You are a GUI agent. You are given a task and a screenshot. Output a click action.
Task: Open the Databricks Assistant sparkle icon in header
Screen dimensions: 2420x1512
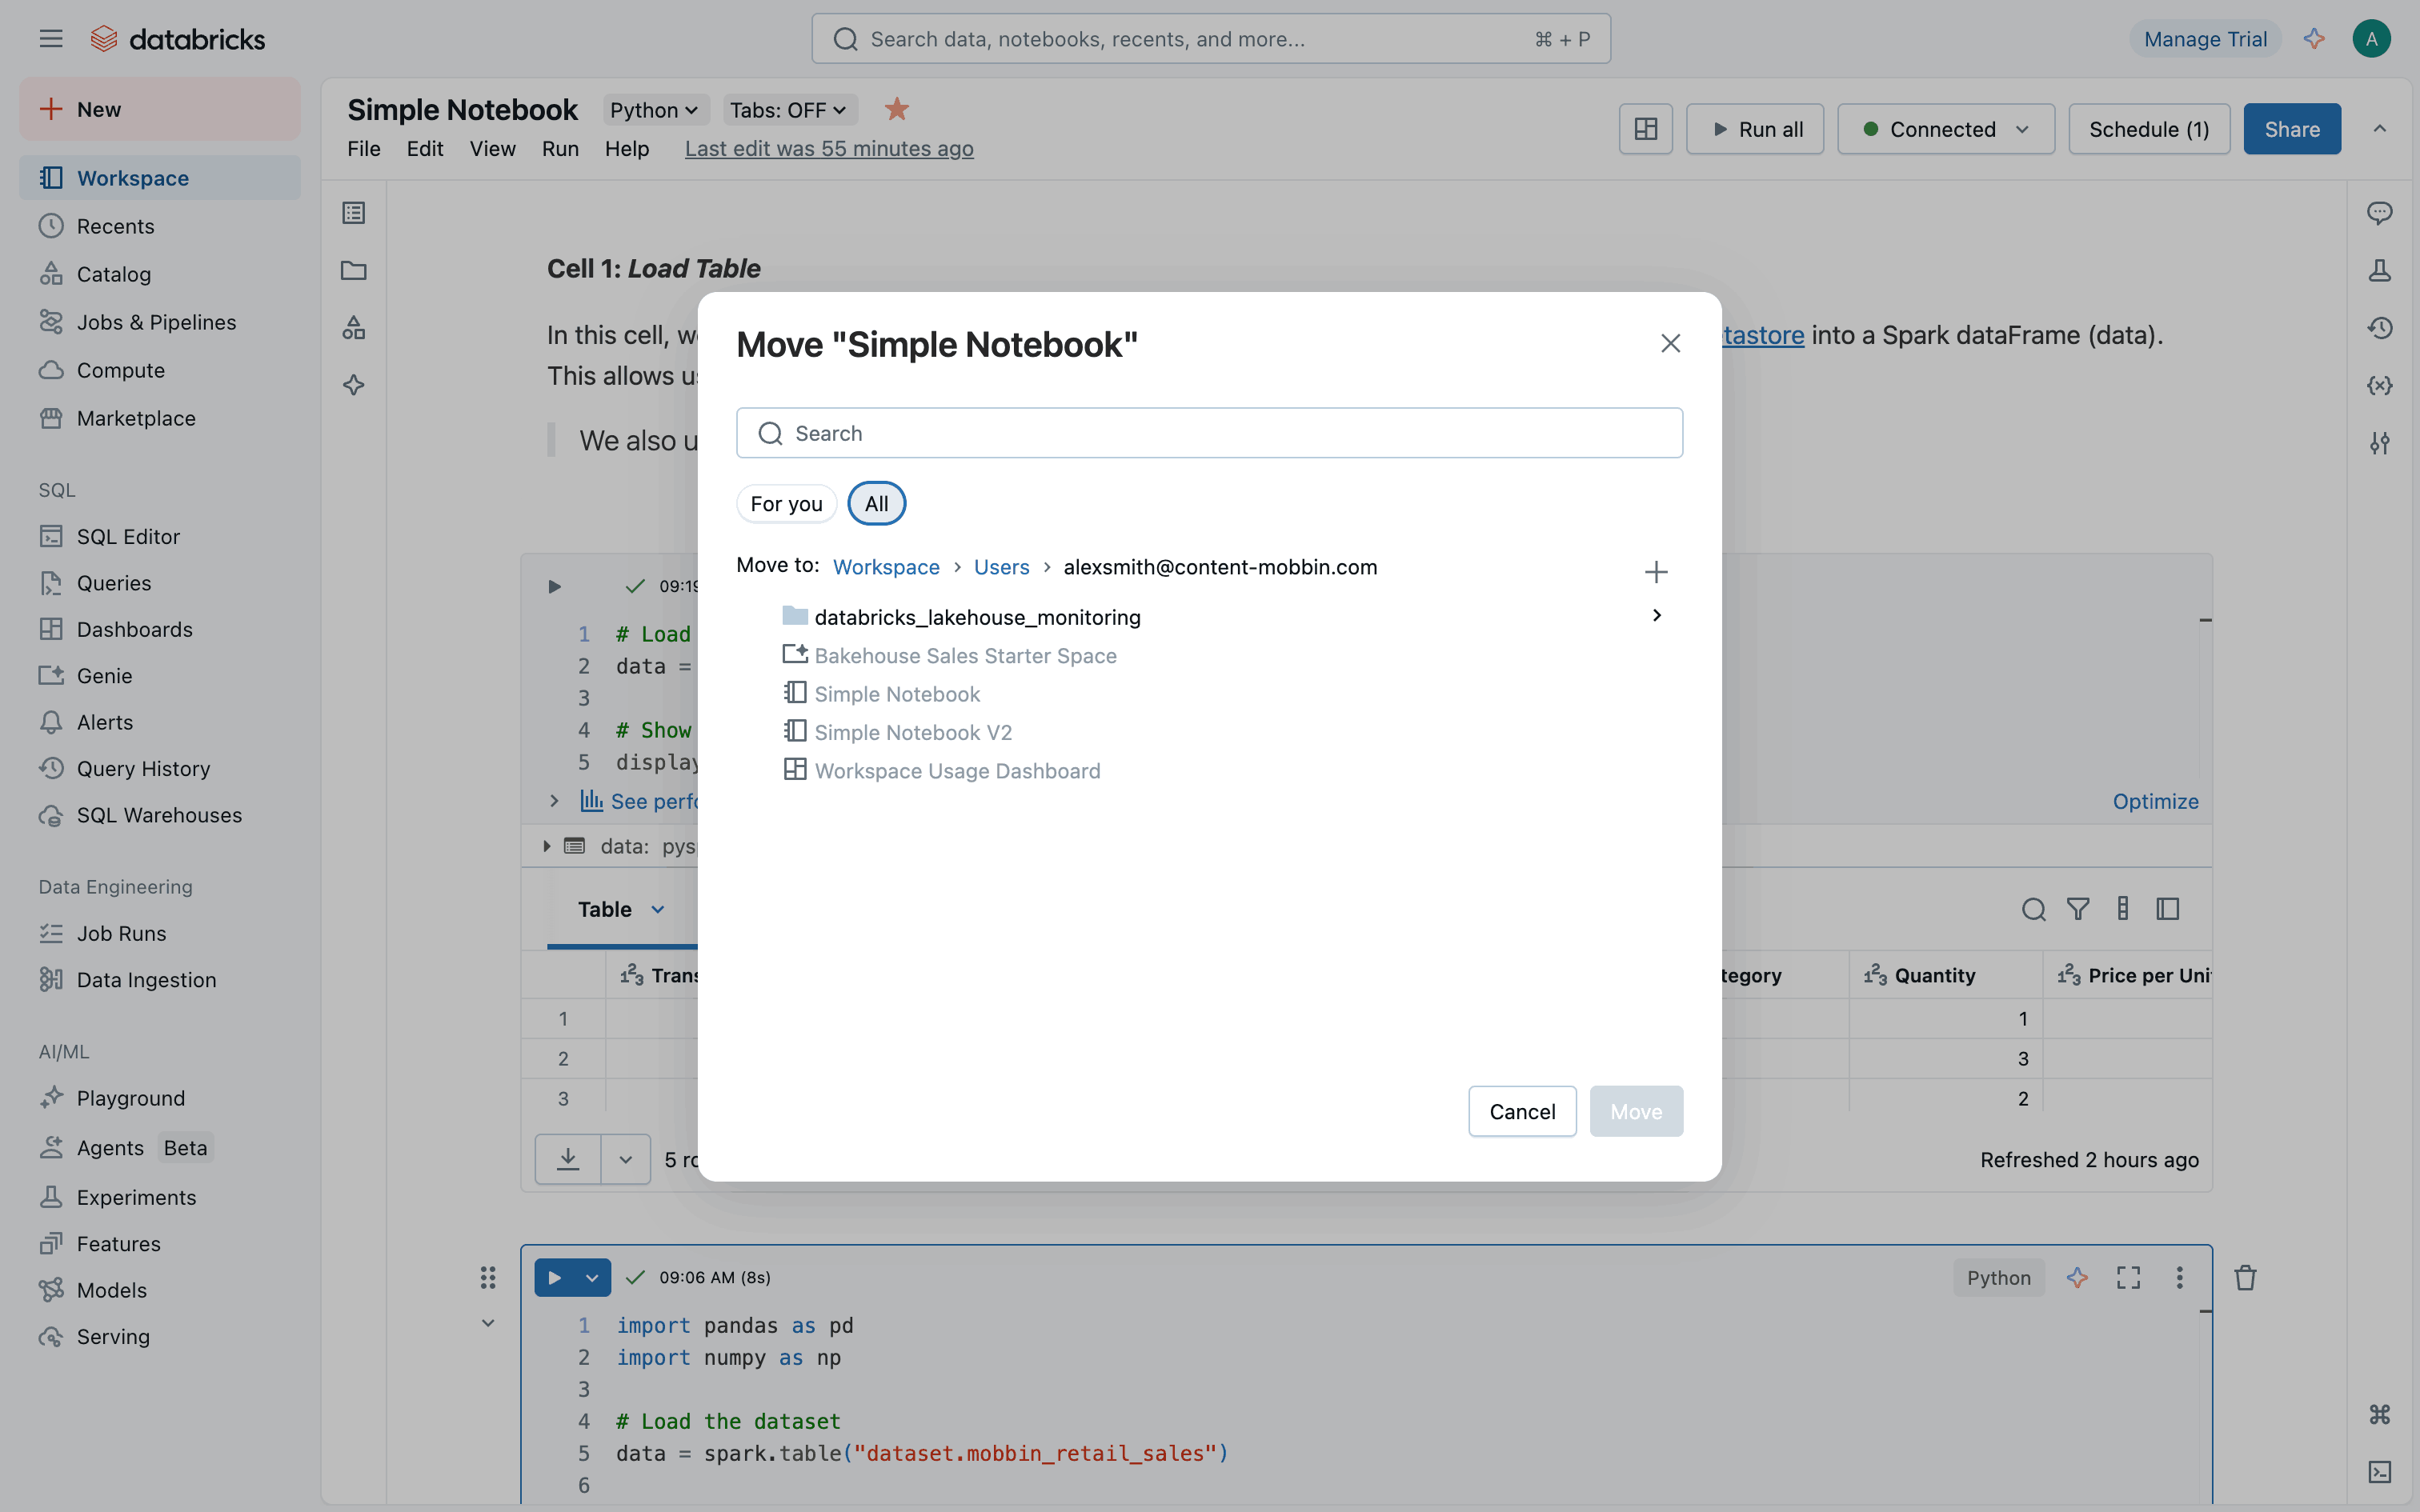(x=2314, y=39)
